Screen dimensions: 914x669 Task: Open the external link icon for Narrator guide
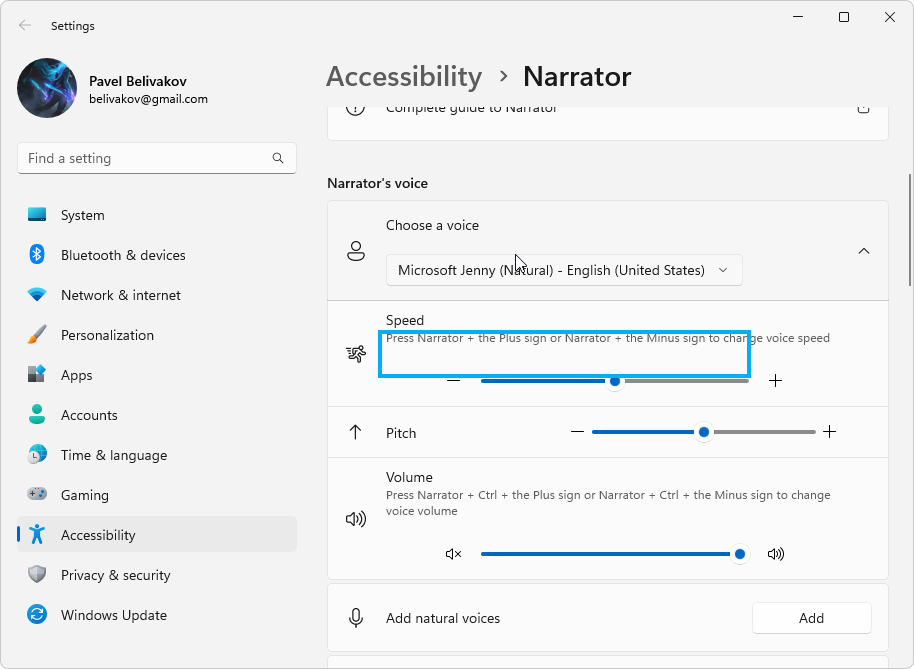(863, 108)
